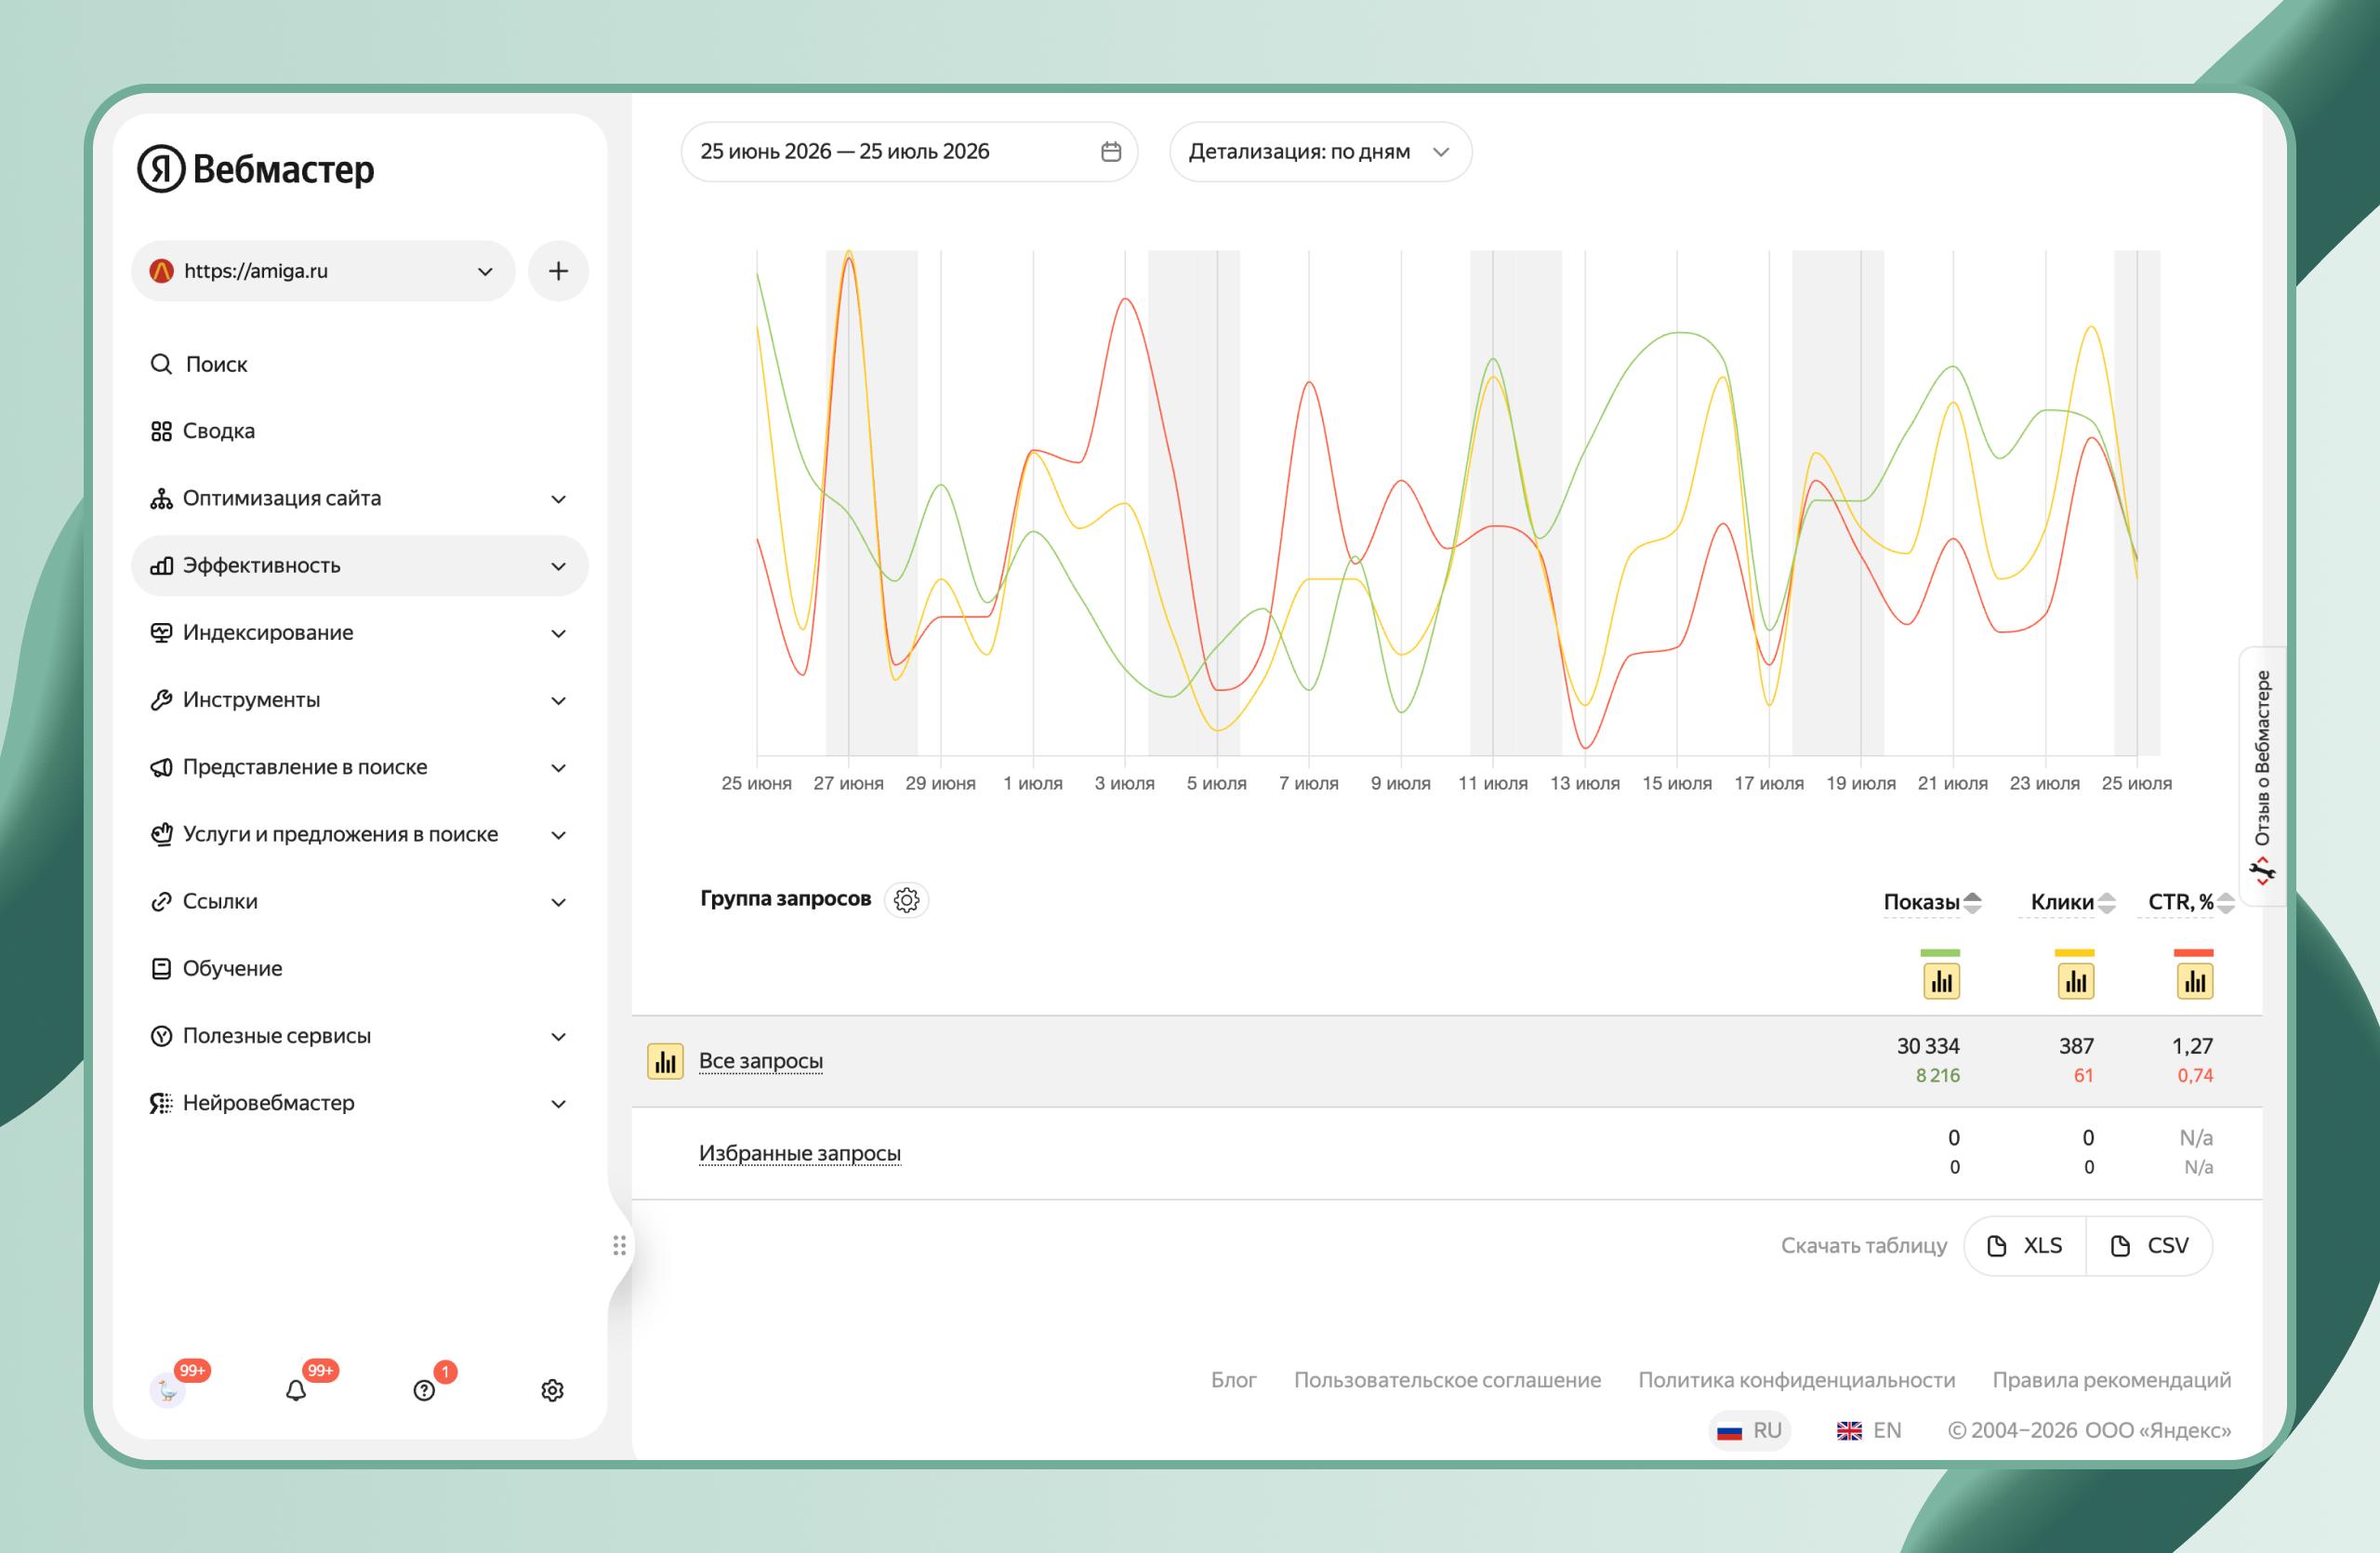Expand the Инструменты section chevron
This screenshot has height=1553, width=2380.
coord(559,701)
